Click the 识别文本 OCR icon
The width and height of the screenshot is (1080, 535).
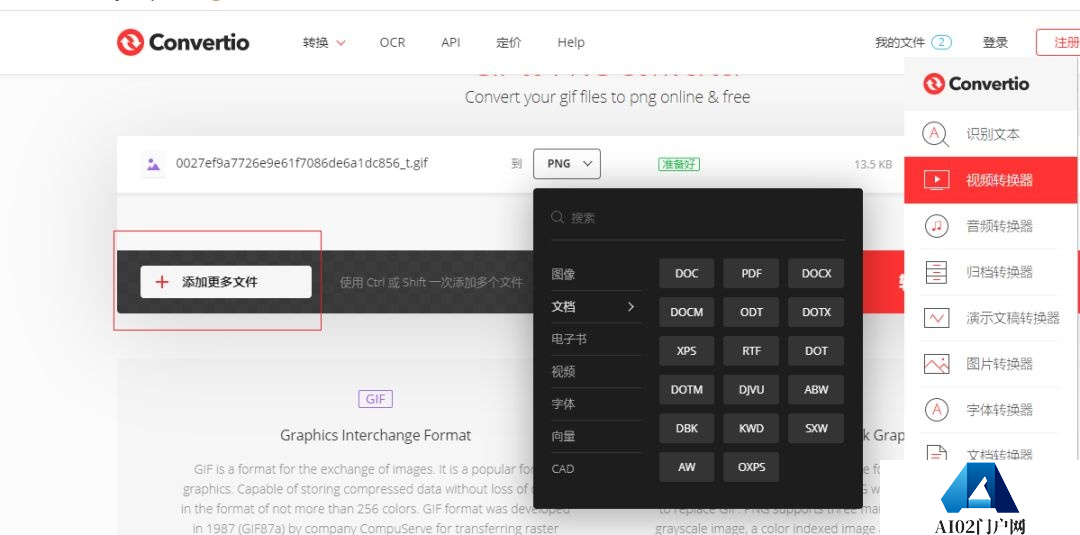tap(935, 134)
